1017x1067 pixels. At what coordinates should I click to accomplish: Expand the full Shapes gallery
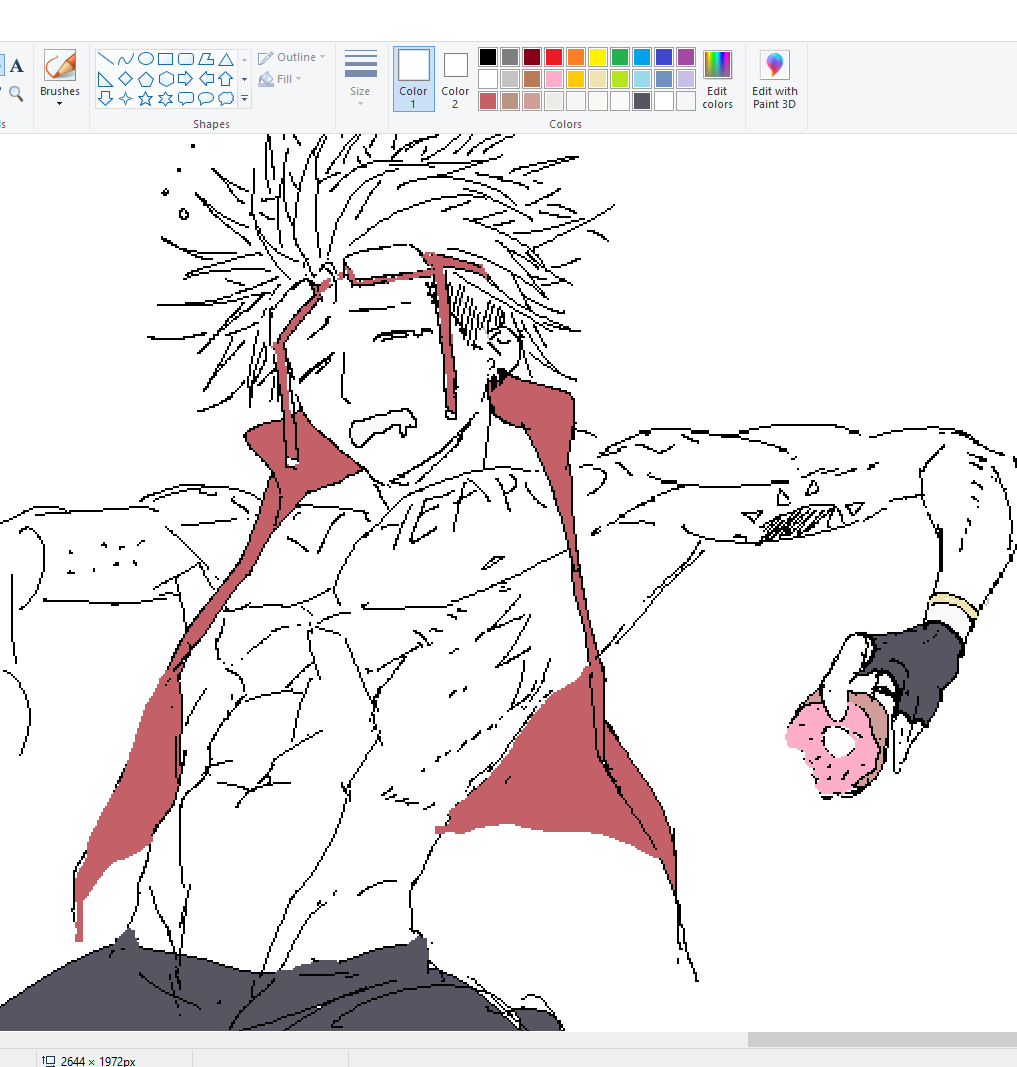point(244,99)
